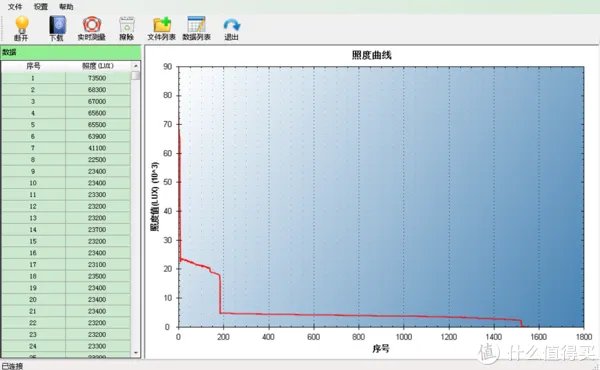Select the 23500 value in row 18

[x=97, y=276]
